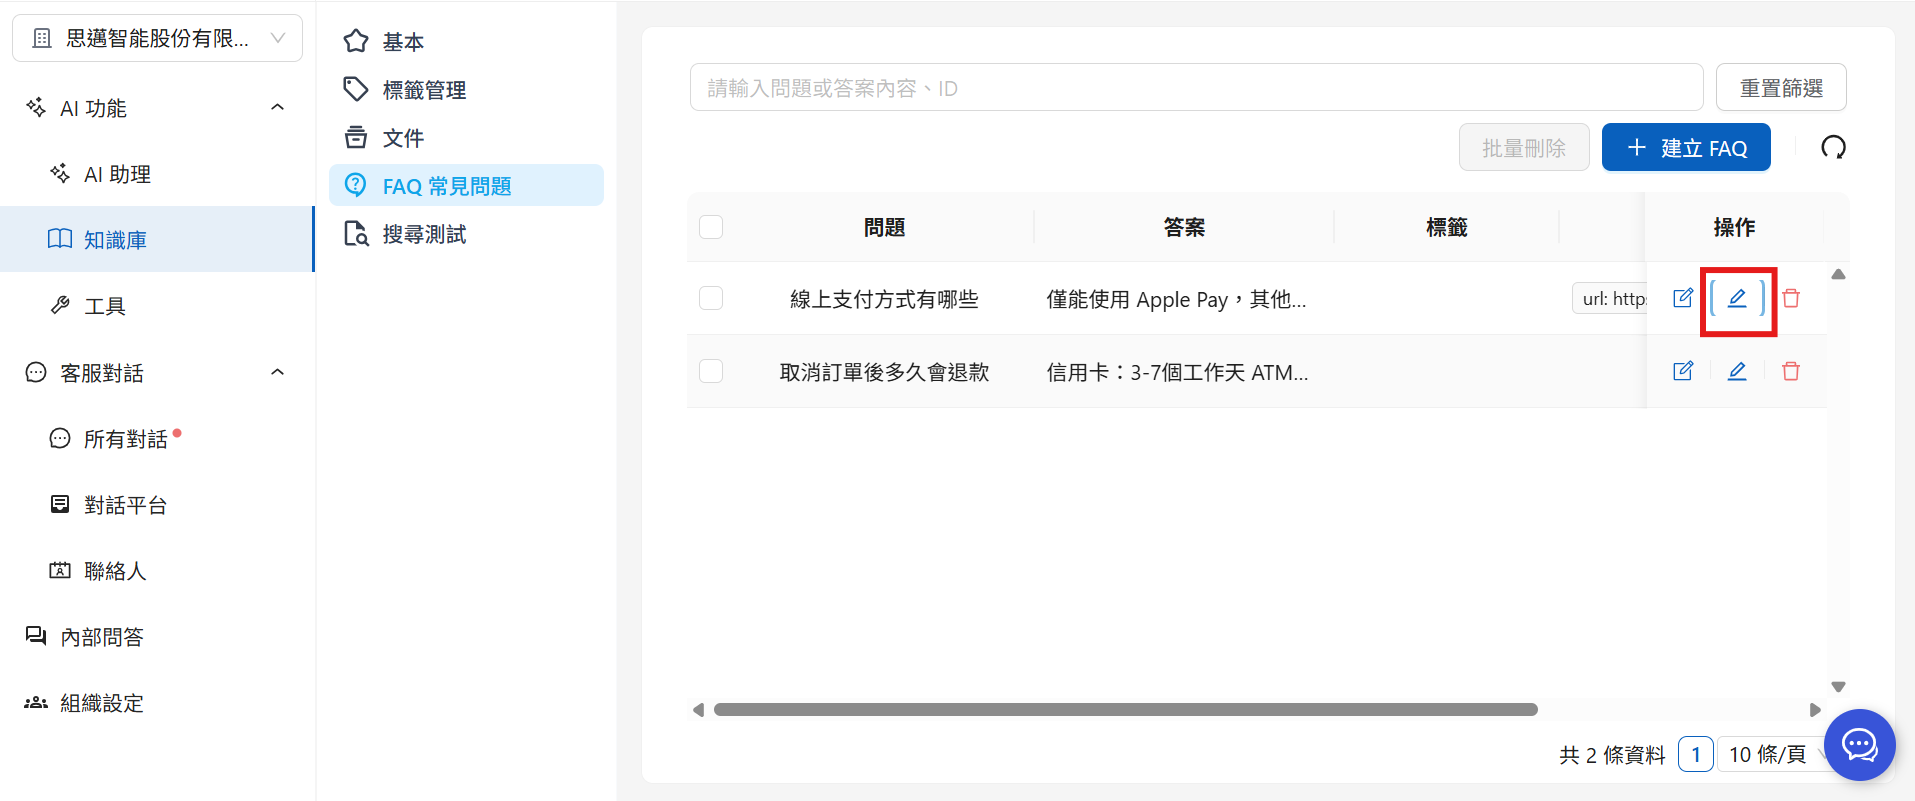1915x801 pixels.
Task: Click the pencil icon for 取消訂單後多久會退款
Action: point(1737,371)
